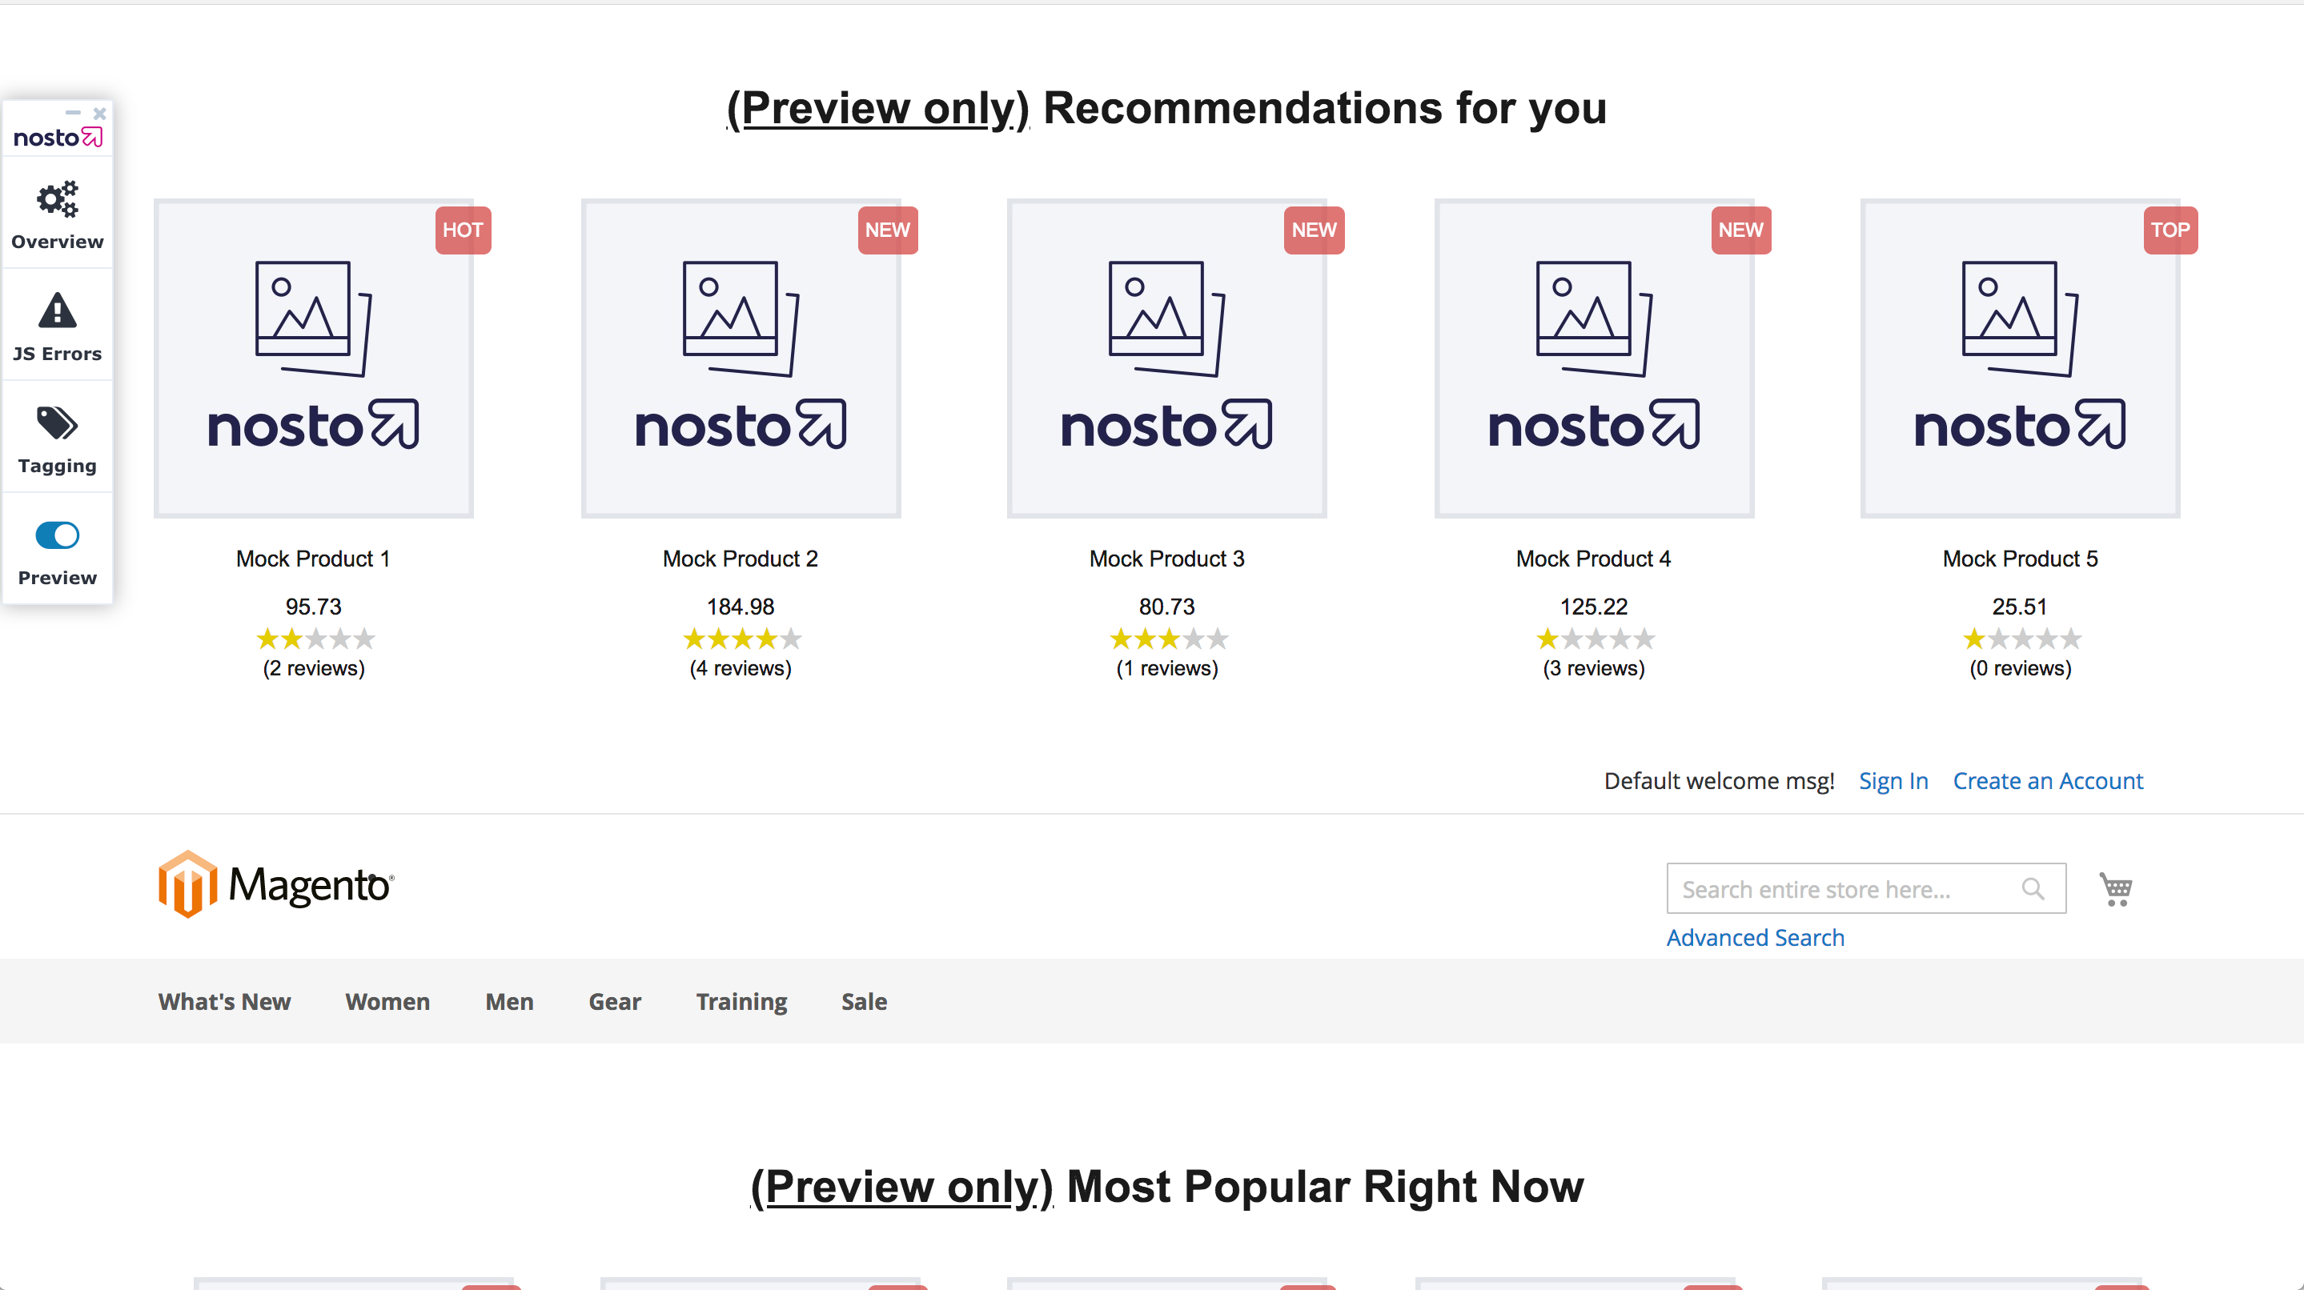Open the Women category menu
2304x1290 pixels.
pos(387,1002)
